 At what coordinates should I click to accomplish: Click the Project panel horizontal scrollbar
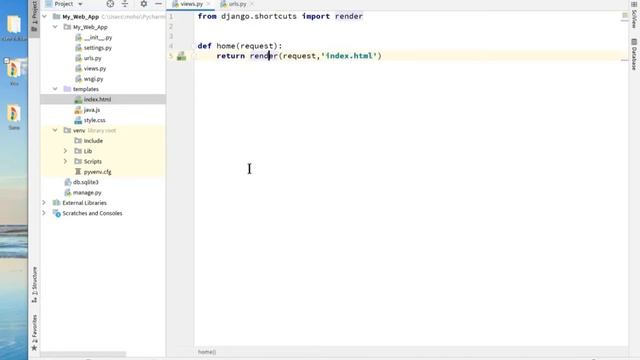[x=83, y=354]
